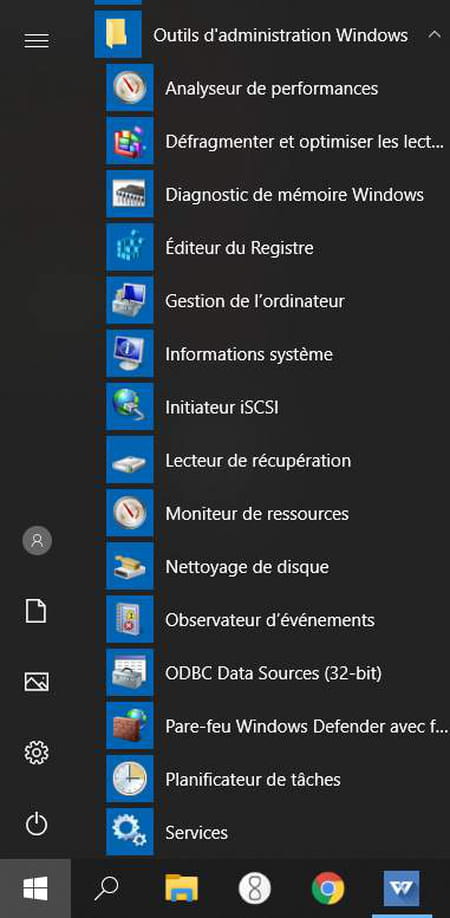450x918 pixels.
Task: Collapse Outils d'administration Windows folder chevron
Action: pyautogui.click(x=434, y=35)
